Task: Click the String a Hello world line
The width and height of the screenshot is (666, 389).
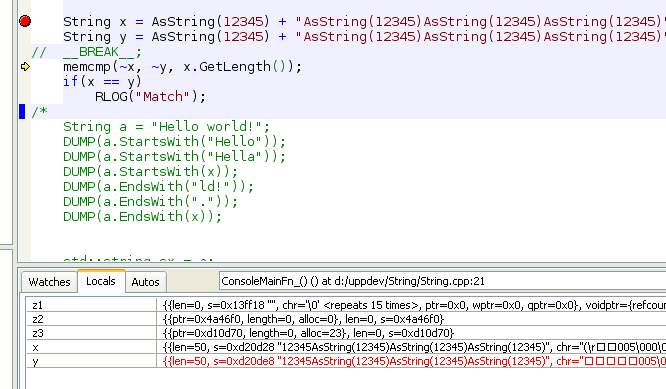Action: point(166,127)
